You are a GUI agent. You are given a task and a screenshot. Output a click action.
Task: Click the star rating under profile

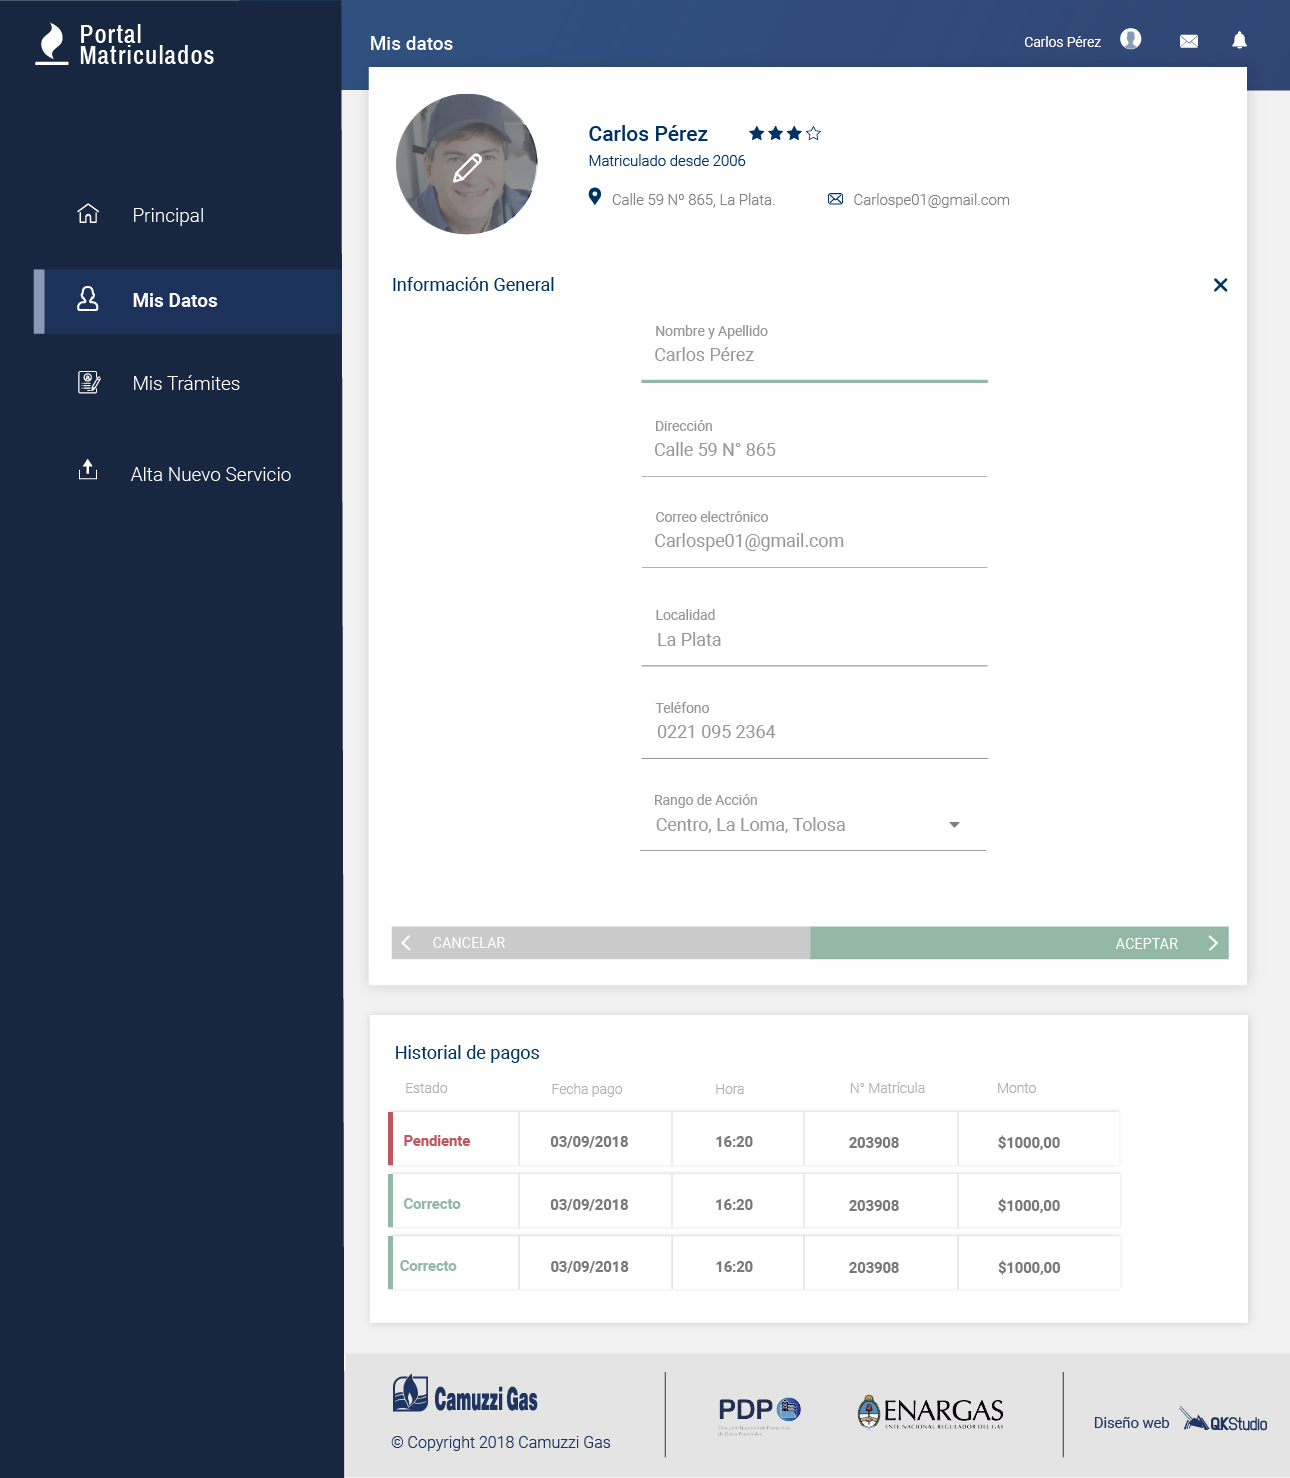point(785,133)
